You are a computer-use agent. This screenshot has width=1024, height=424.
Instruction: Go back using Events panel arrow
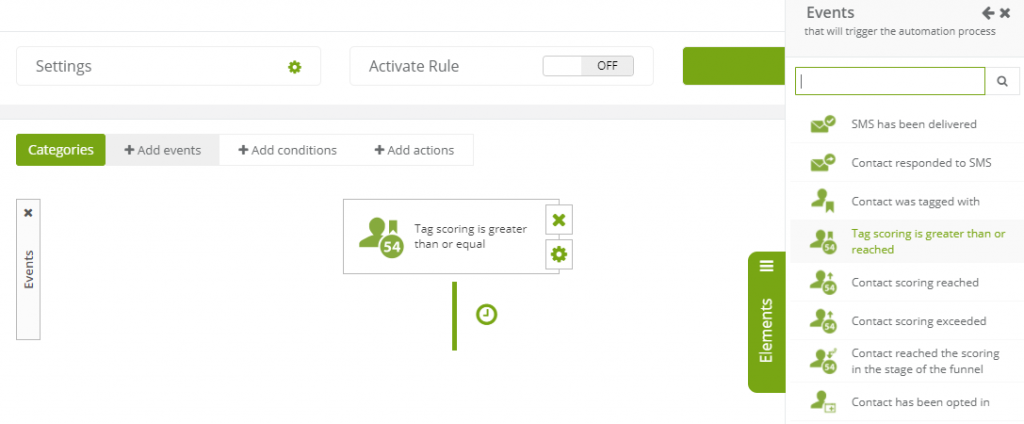tap(988, 12)
